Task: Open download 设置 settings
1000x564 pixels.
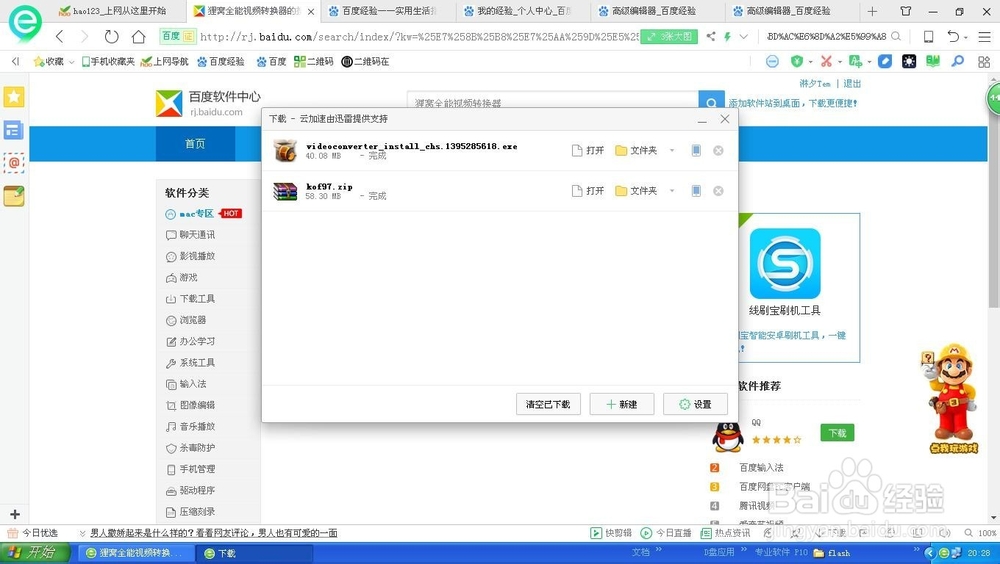Action: point(695,404)
